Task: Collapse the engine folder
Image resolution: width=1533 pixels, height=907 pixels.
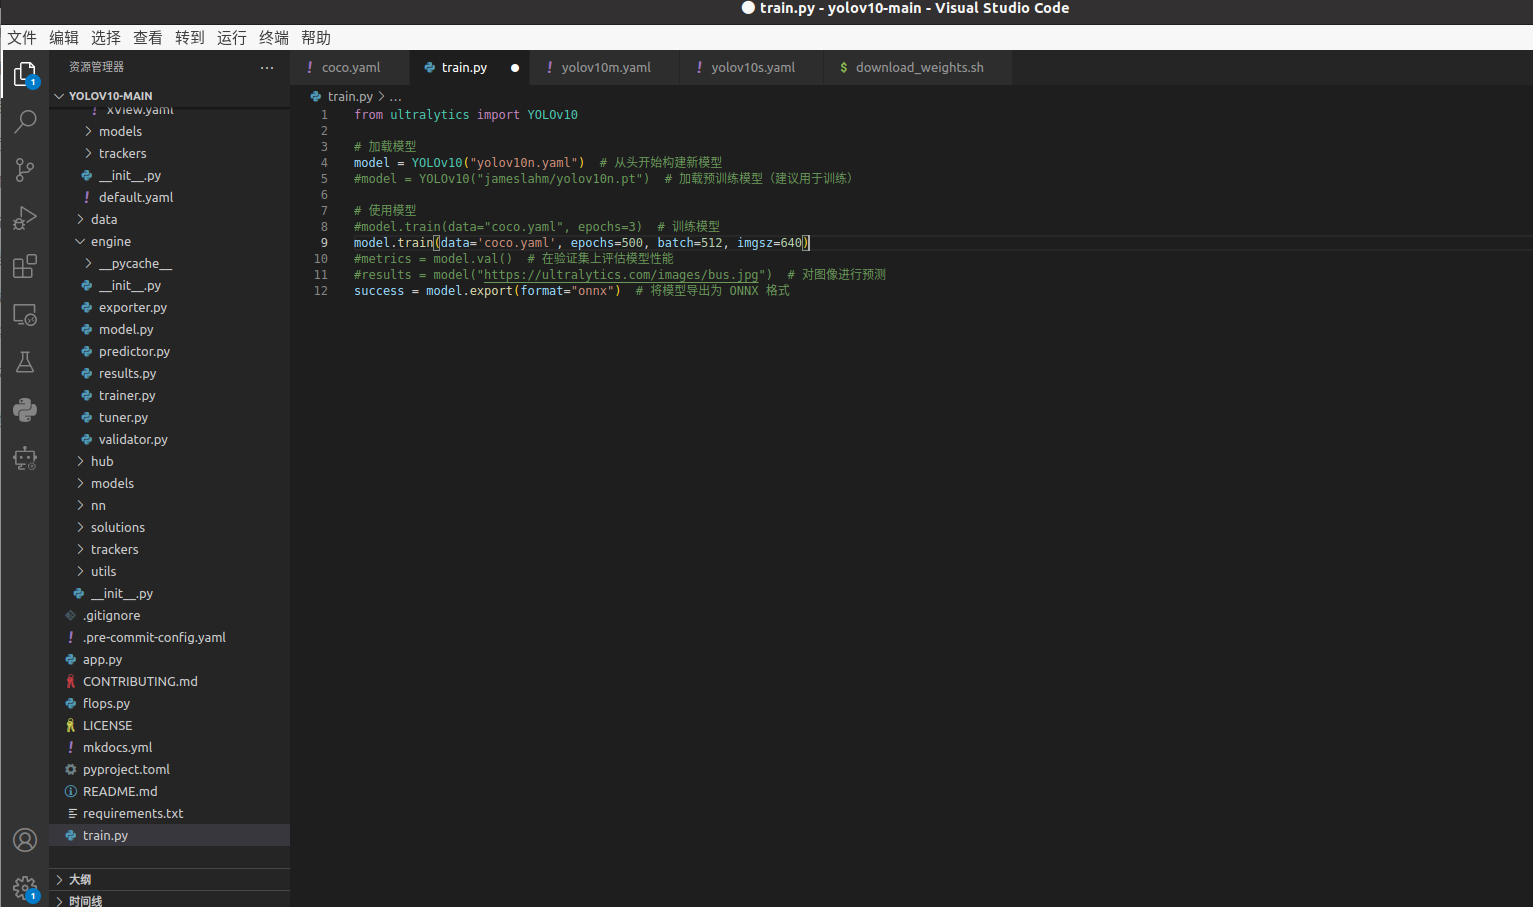Action: coord(110,242)
